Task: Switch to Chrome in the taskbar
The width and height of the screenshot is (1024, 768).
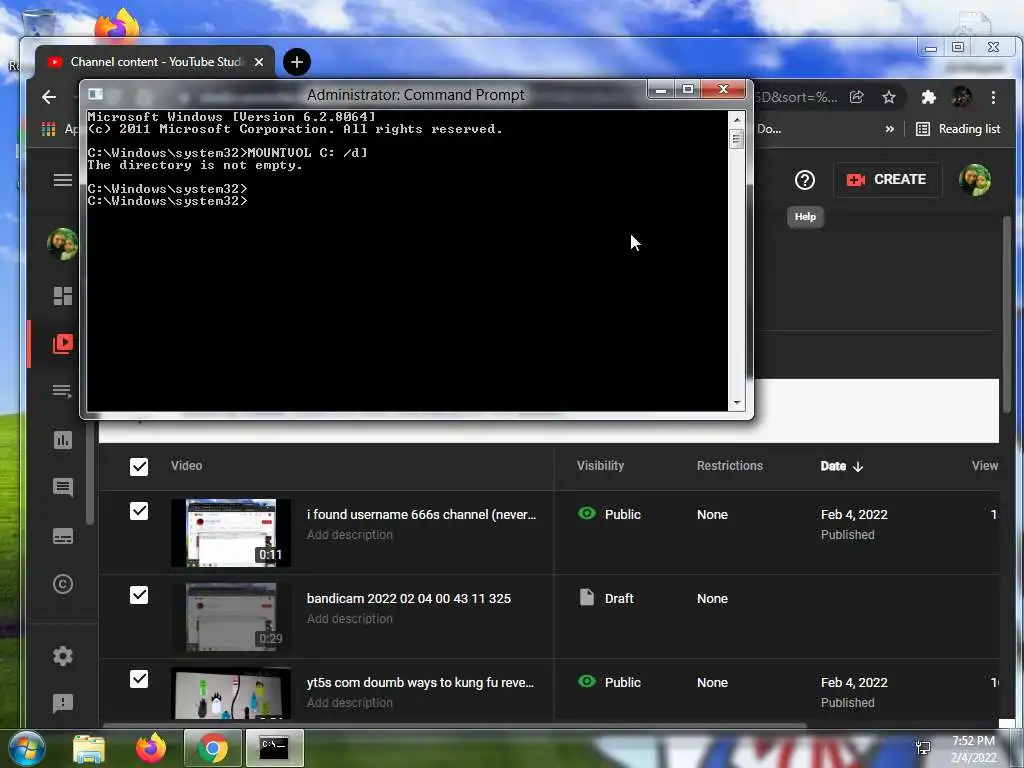Action: [x=212, y=748]
